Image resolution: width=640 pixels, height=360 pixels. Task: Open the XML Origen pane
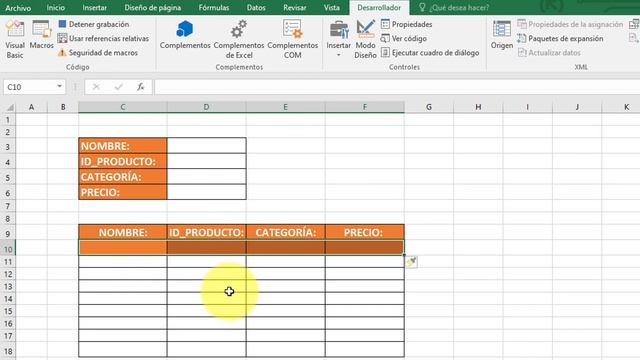(502, 35)
